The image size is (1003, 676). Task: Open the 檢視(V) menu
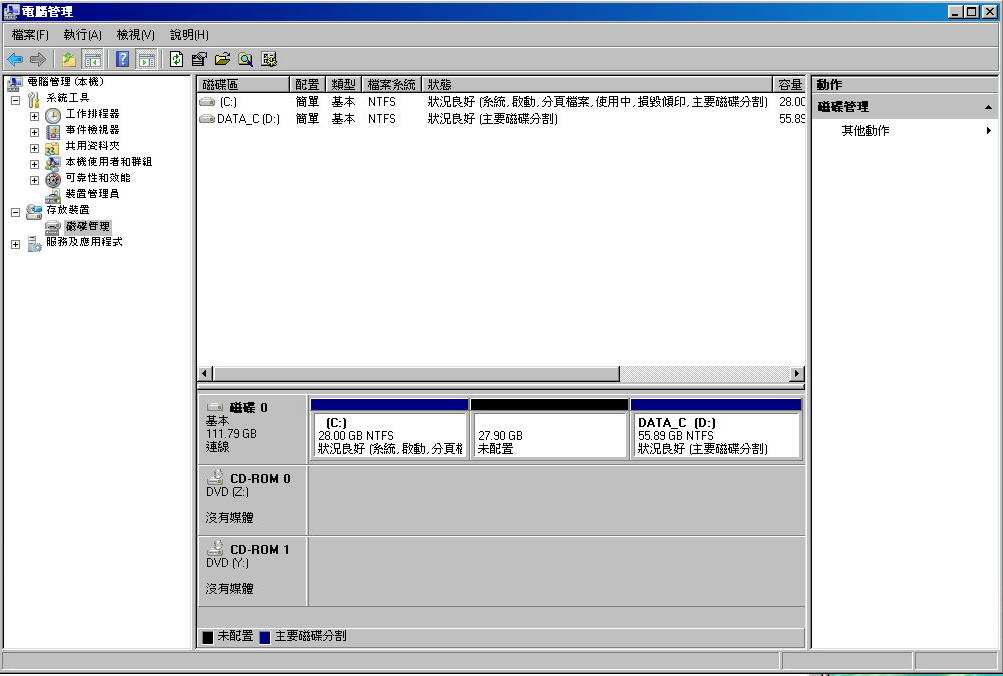[x=135, y=35]
